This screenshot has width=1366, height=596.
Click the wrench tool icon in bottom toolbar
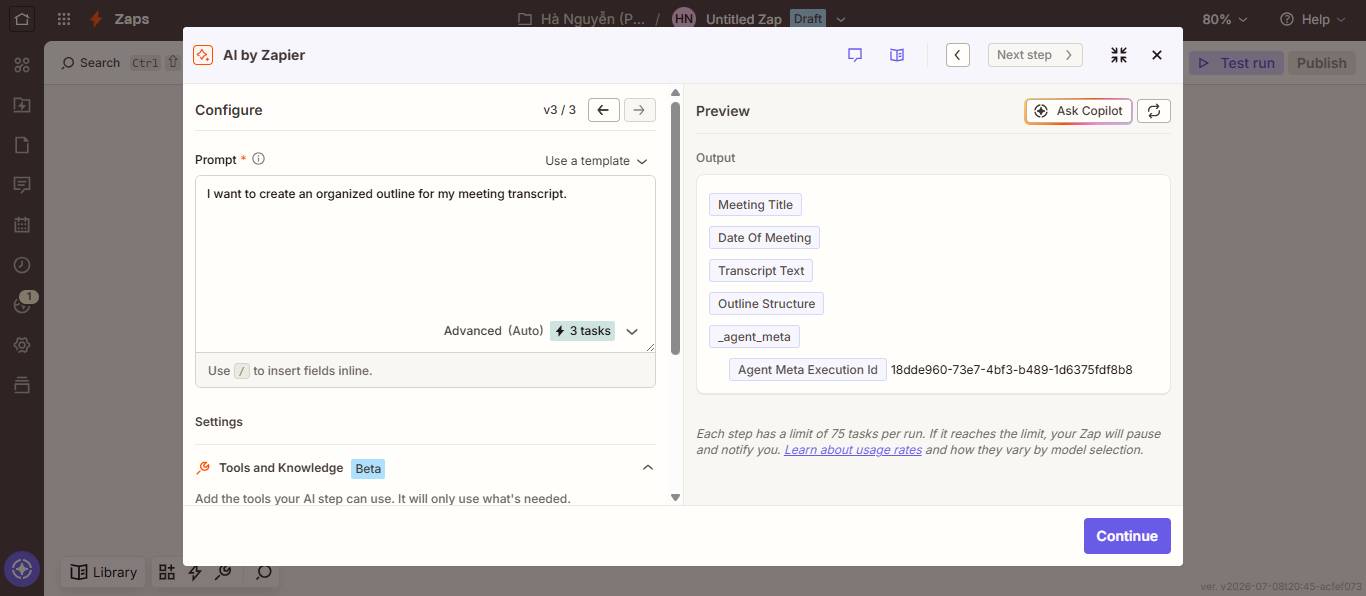click(x=224, y=572)
